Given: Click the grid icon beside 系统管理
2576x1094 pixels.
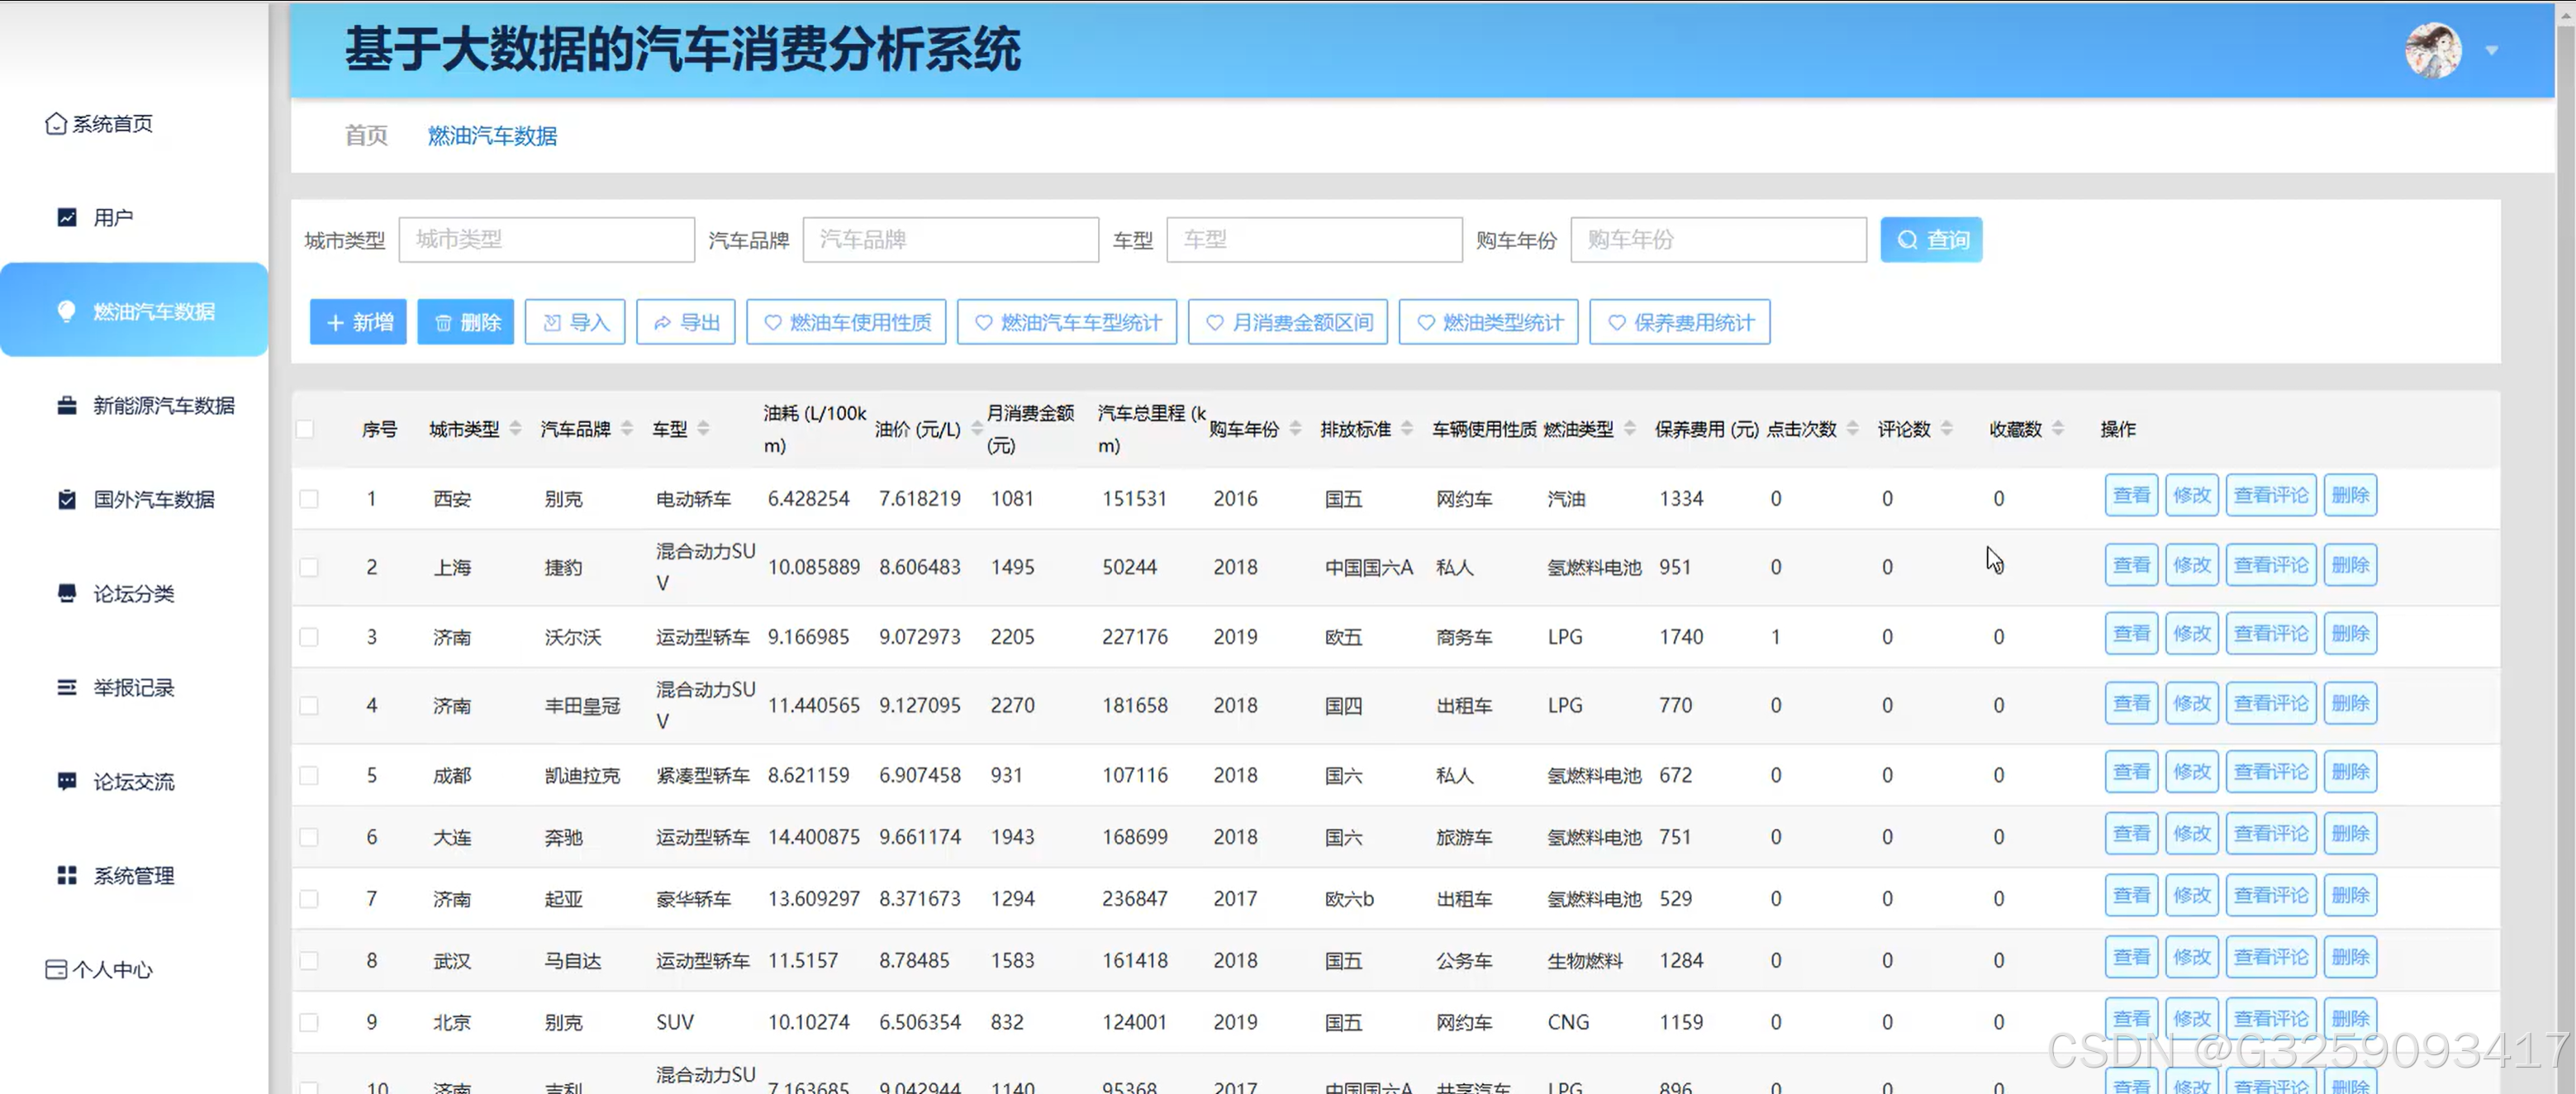Looking at the screenshot, I should [x=67, y=875].
